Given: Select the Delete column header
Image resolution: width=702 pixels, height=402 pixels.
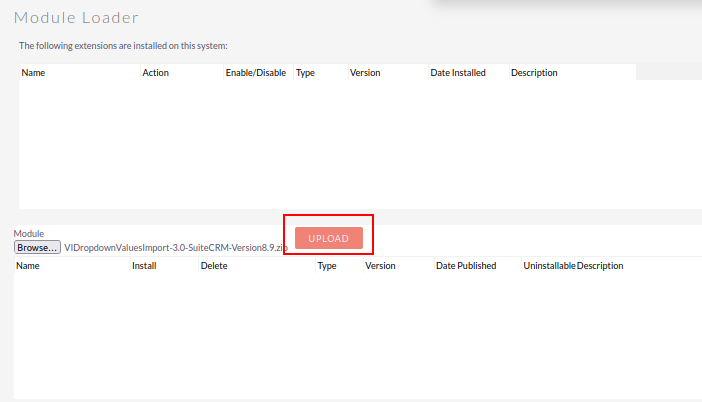Looking at the screenshot, I should [214, 266].
